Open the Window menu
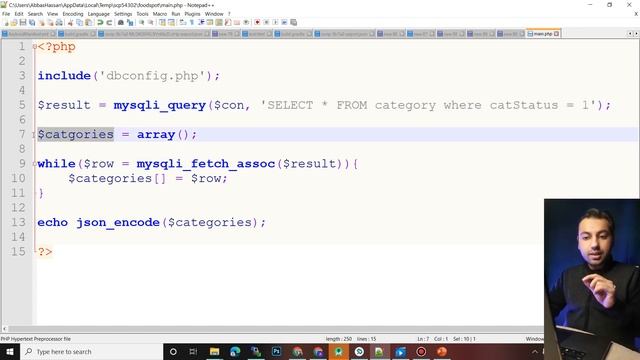 pos(214,14)
